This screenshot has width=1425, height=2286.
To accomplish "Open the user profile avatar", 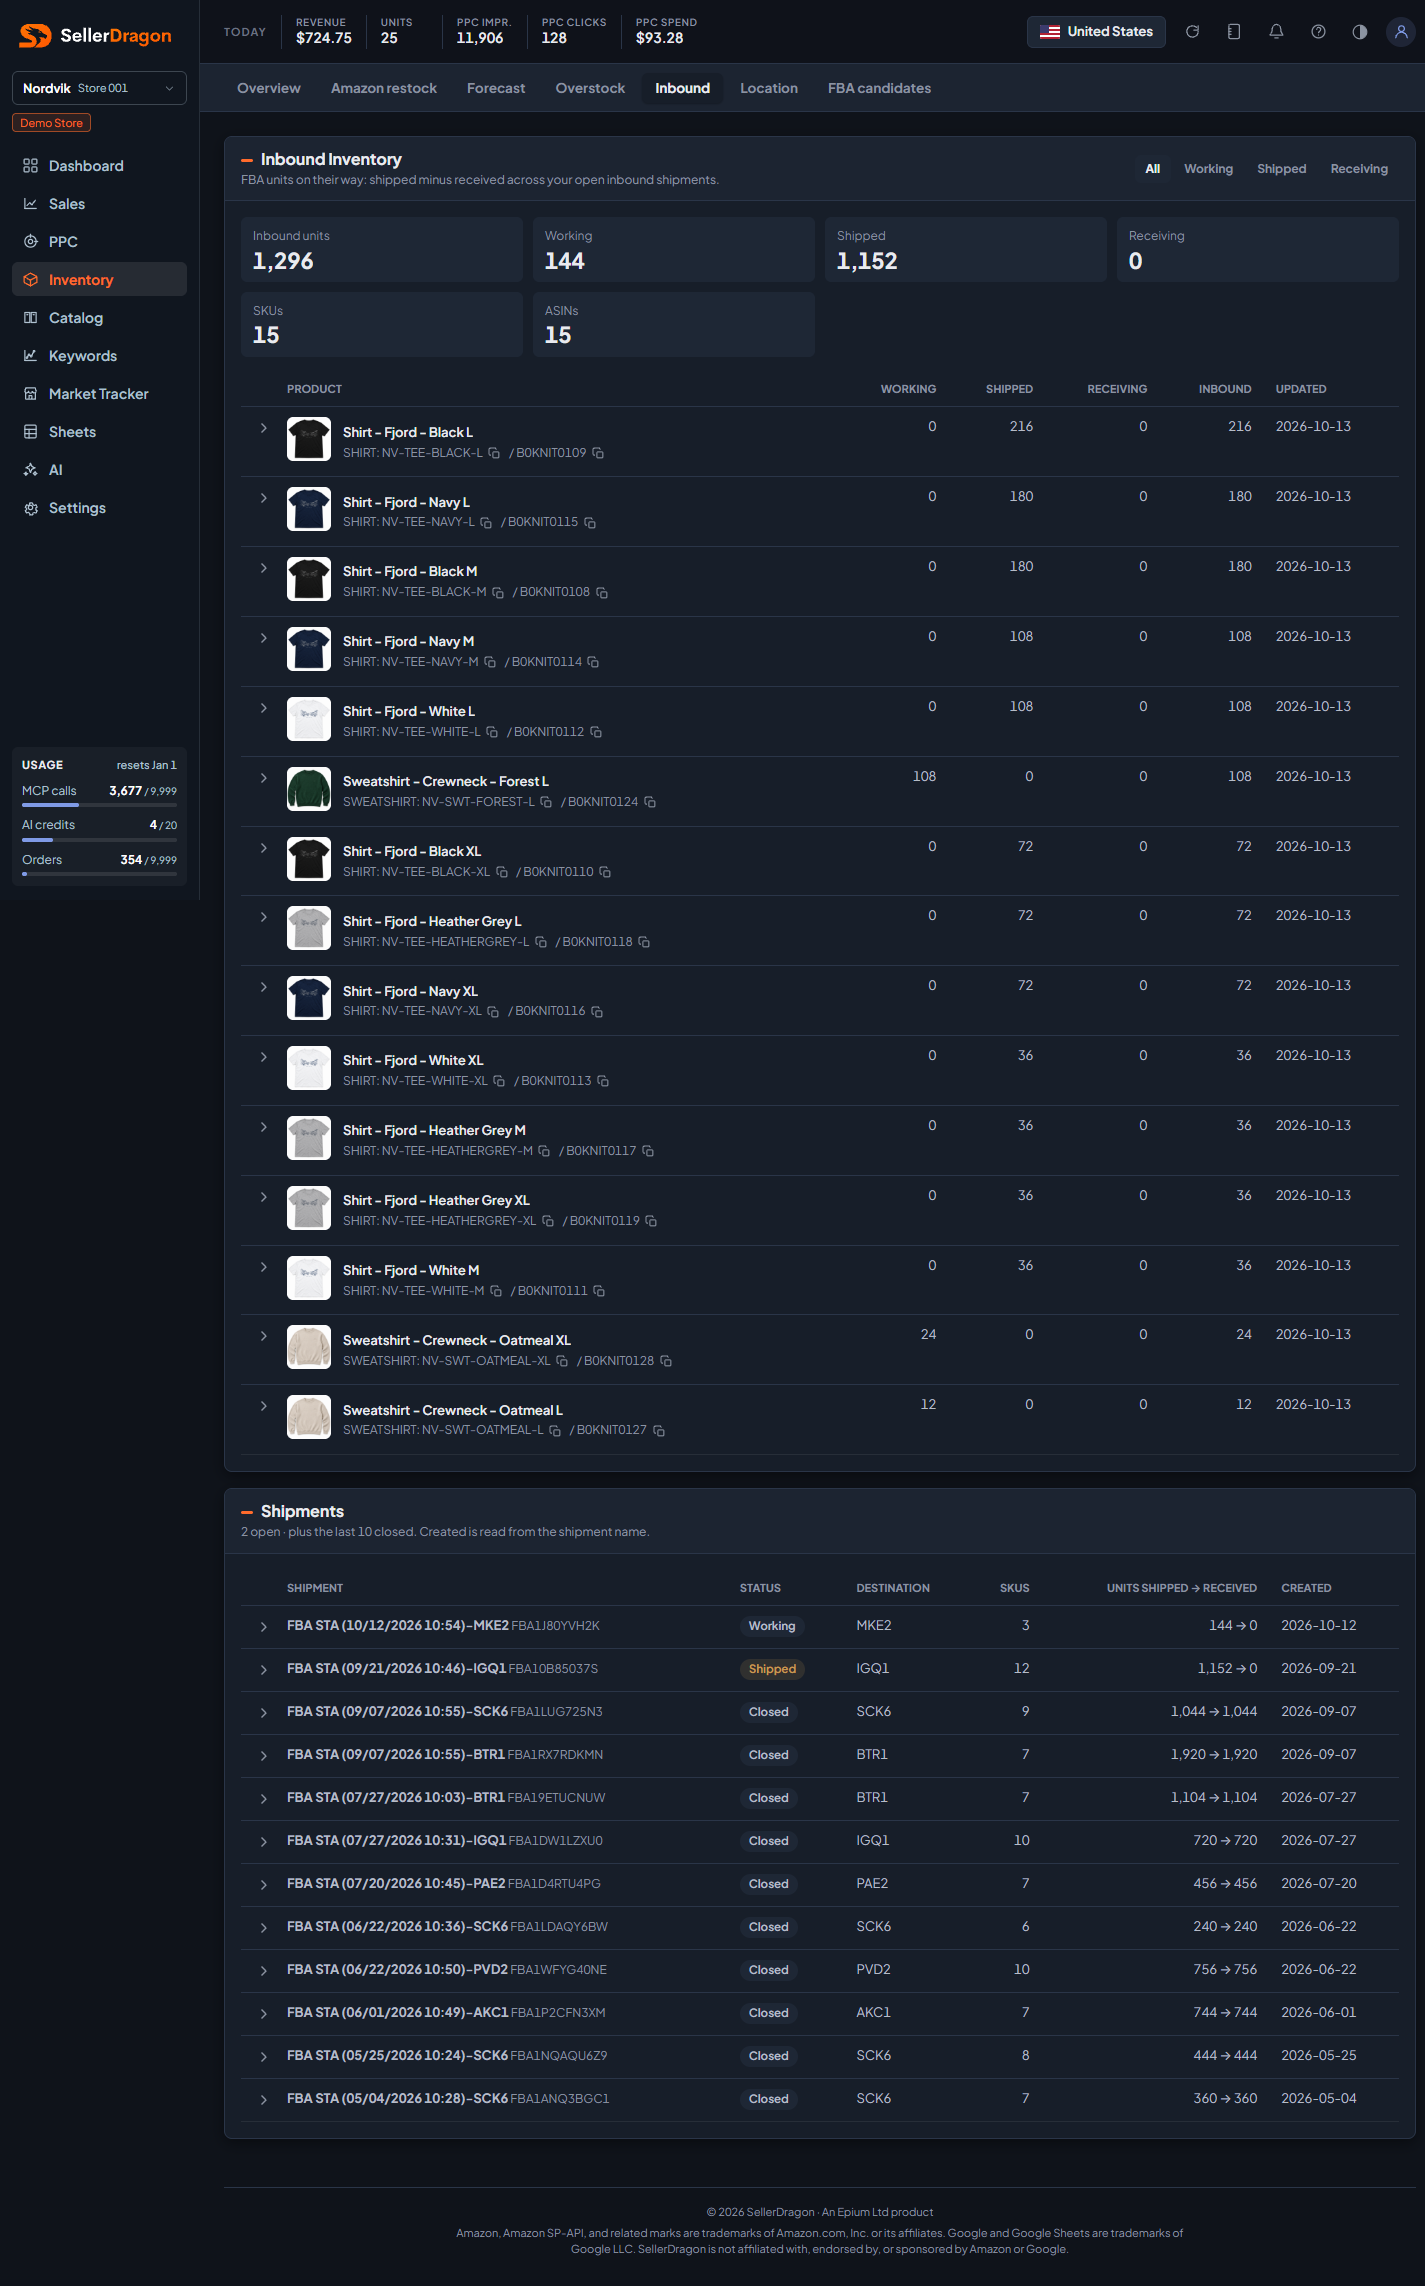I will [x=1401, y=32].
